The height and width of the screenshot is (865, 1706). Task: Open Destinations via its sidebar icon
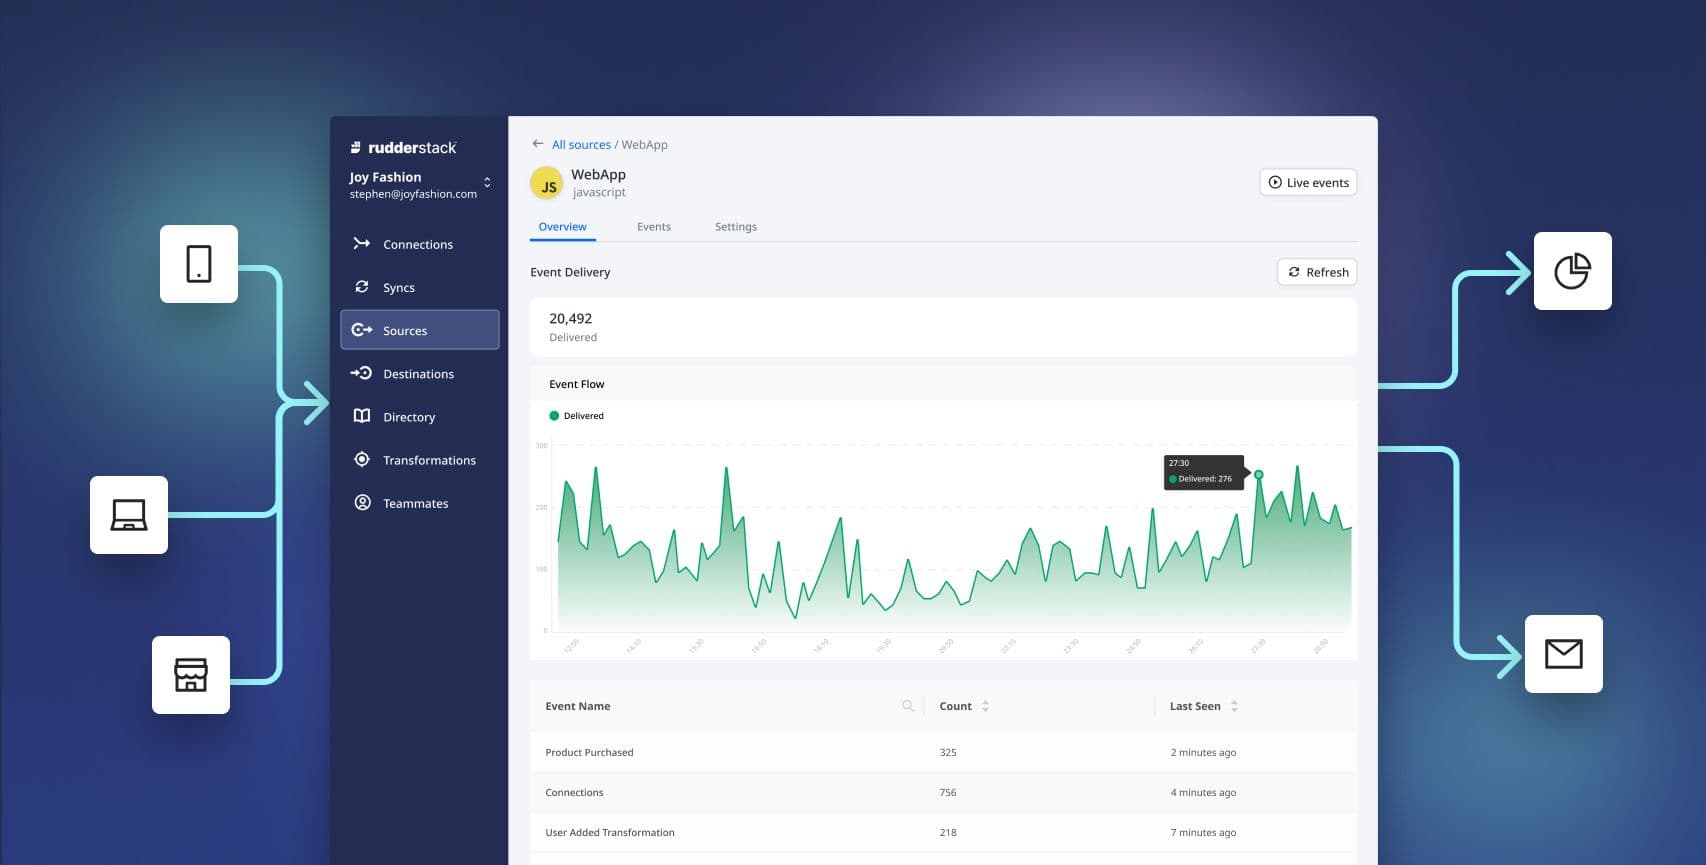(x=362, y=373)
